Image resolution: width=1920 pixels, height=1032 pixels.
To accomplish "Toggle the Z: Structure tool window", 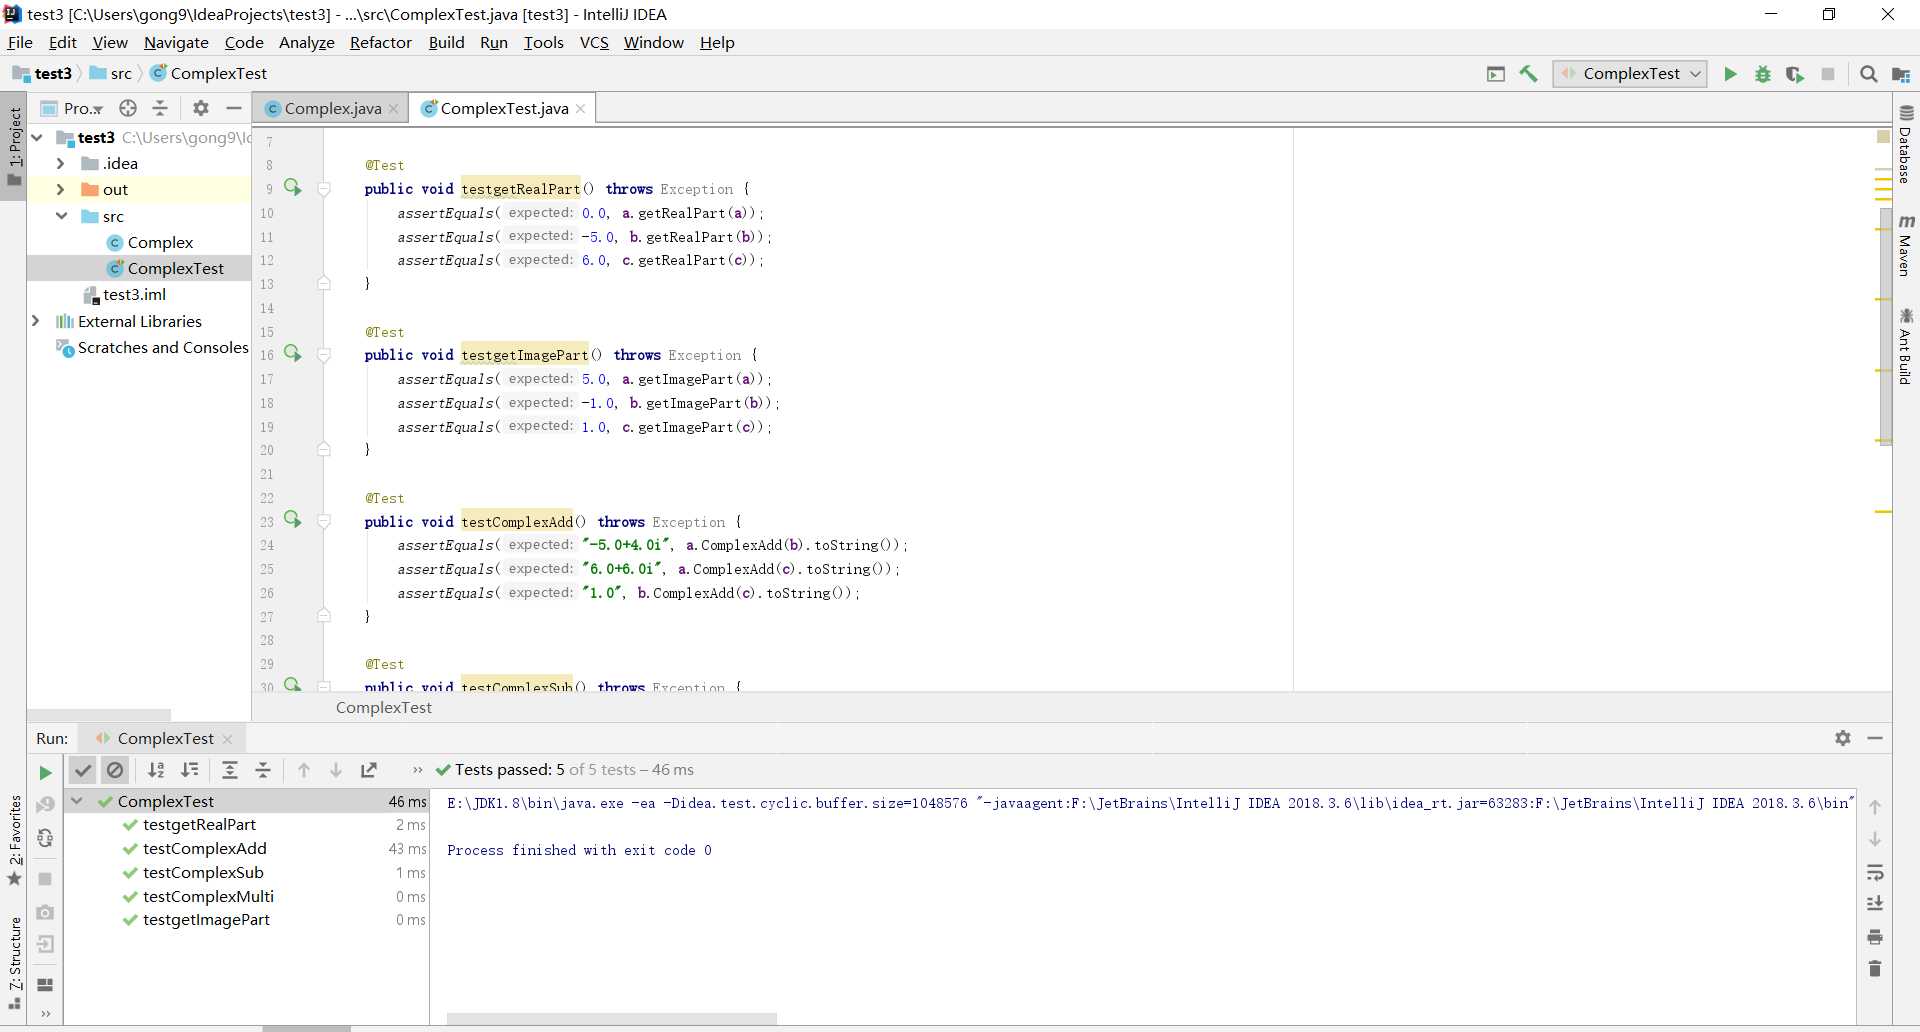I will (x=14, y=962).
